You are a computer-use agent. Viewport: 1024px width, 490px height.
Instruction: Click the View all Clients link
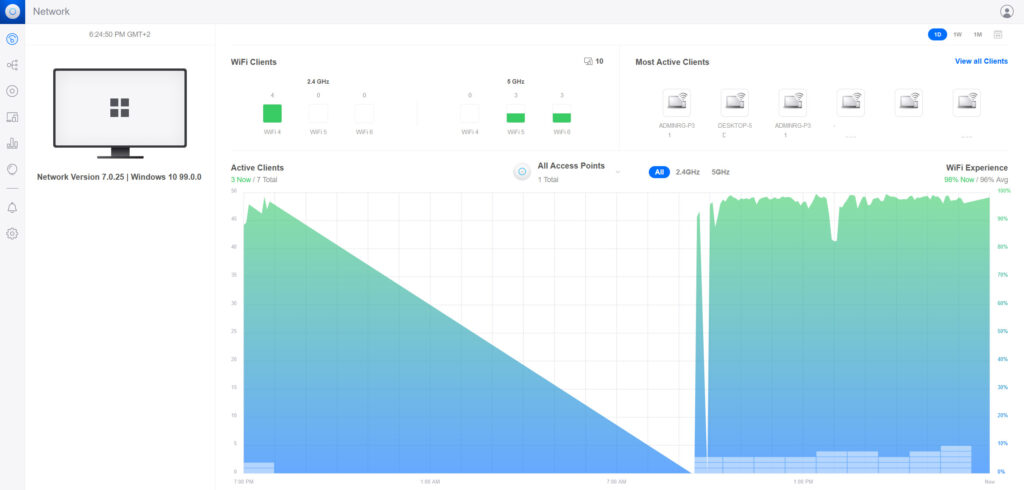tap(981, 62)
